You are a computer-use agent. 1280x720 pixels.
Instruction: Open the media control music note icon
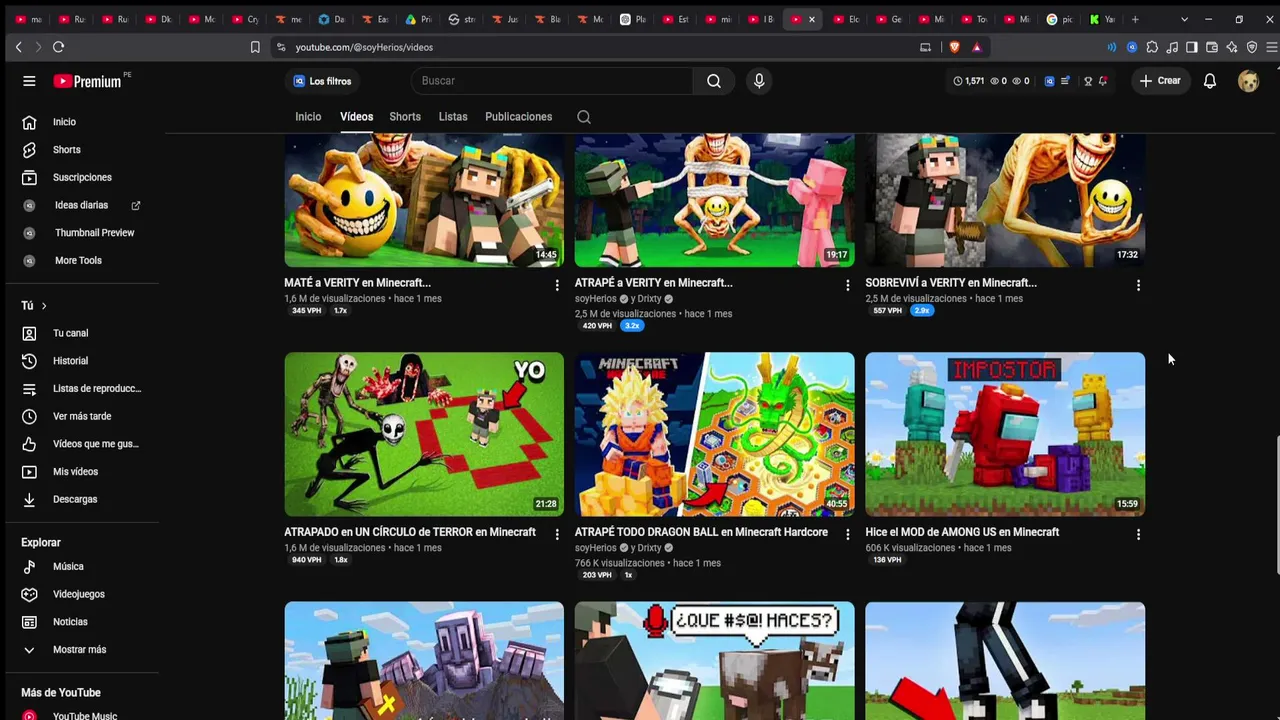pos(1172,47)
